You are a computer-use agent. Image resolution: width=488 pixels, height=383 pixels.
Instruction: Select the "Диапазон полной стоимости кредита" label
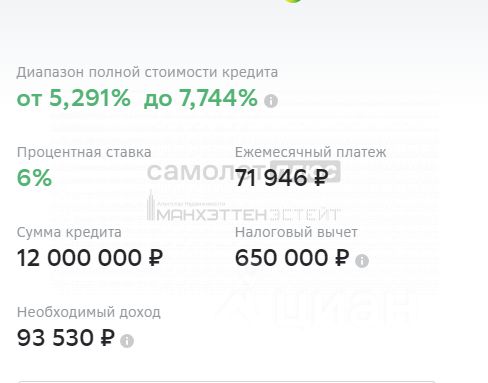(147, 72)
